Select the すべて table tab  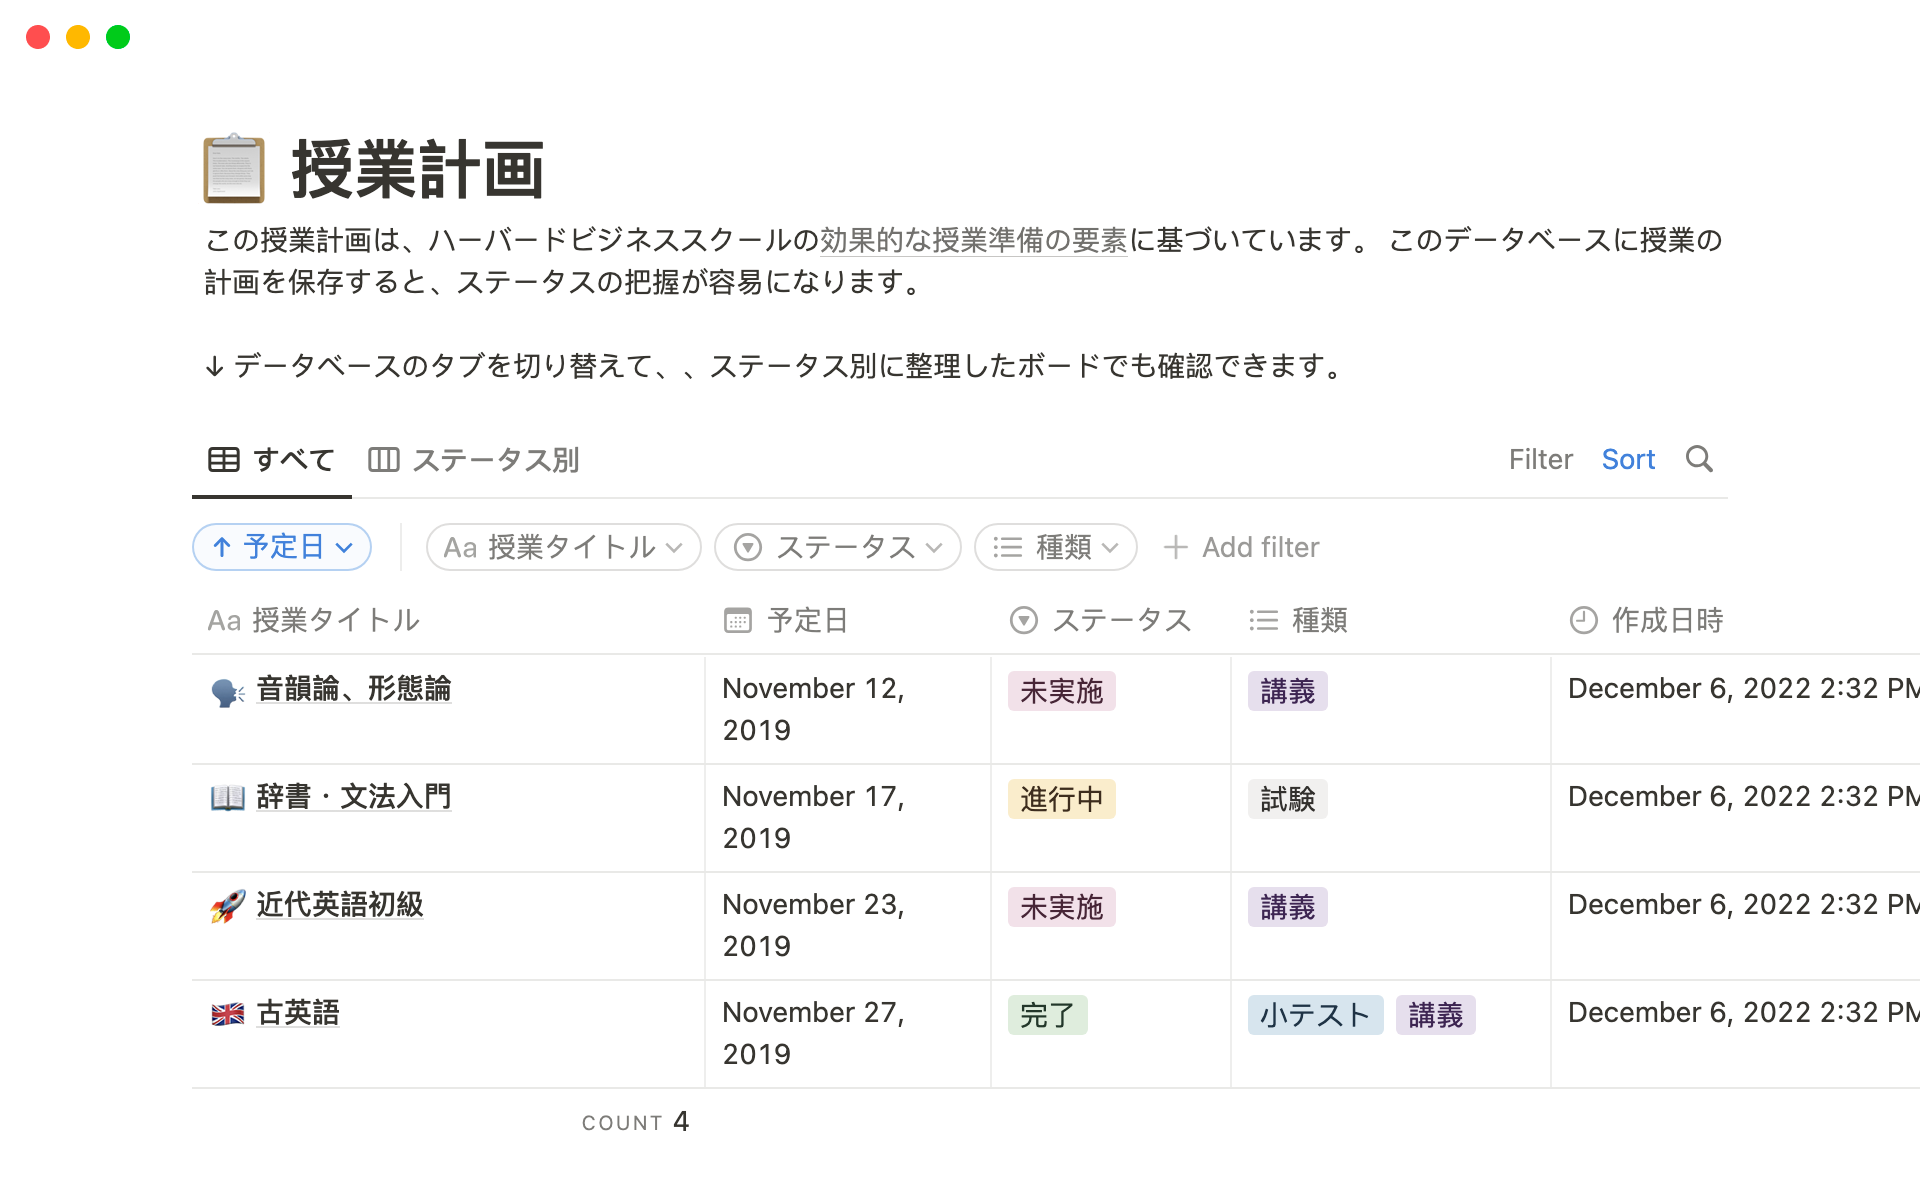272,460
